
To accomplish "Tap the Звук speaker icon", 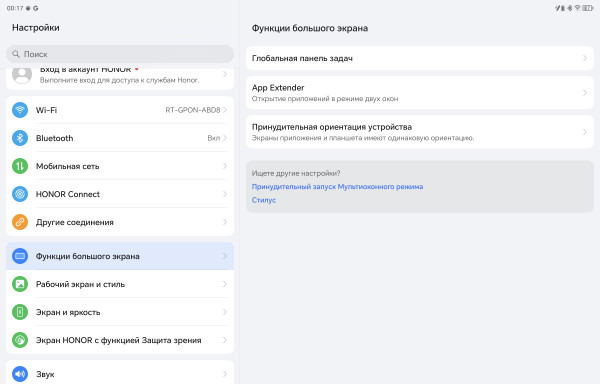I will click(x=20, y=374).
